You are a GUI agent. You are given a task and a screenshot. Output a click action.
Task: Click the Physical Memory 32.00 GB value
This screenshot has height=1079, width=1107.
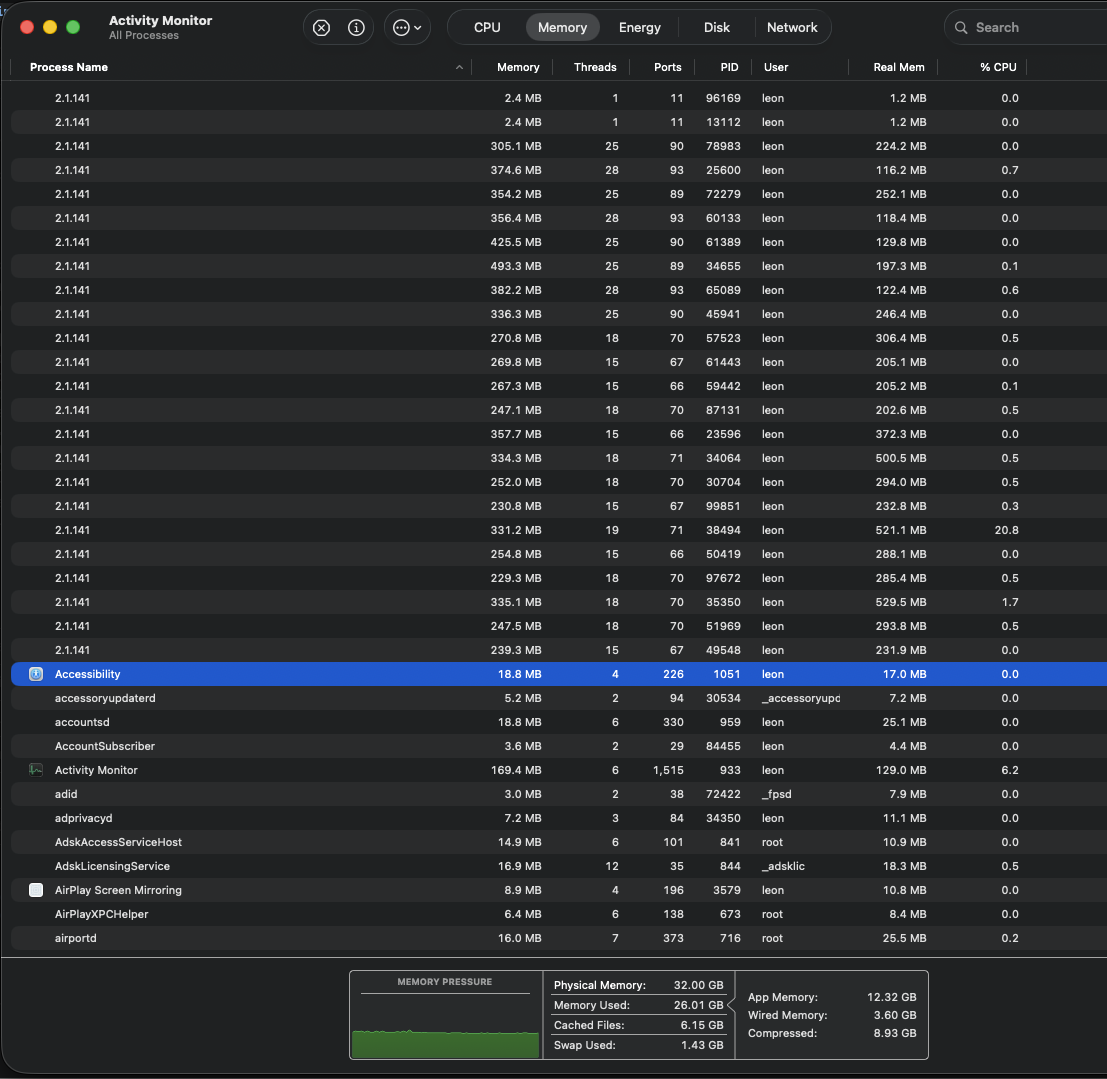pos(698,985)
